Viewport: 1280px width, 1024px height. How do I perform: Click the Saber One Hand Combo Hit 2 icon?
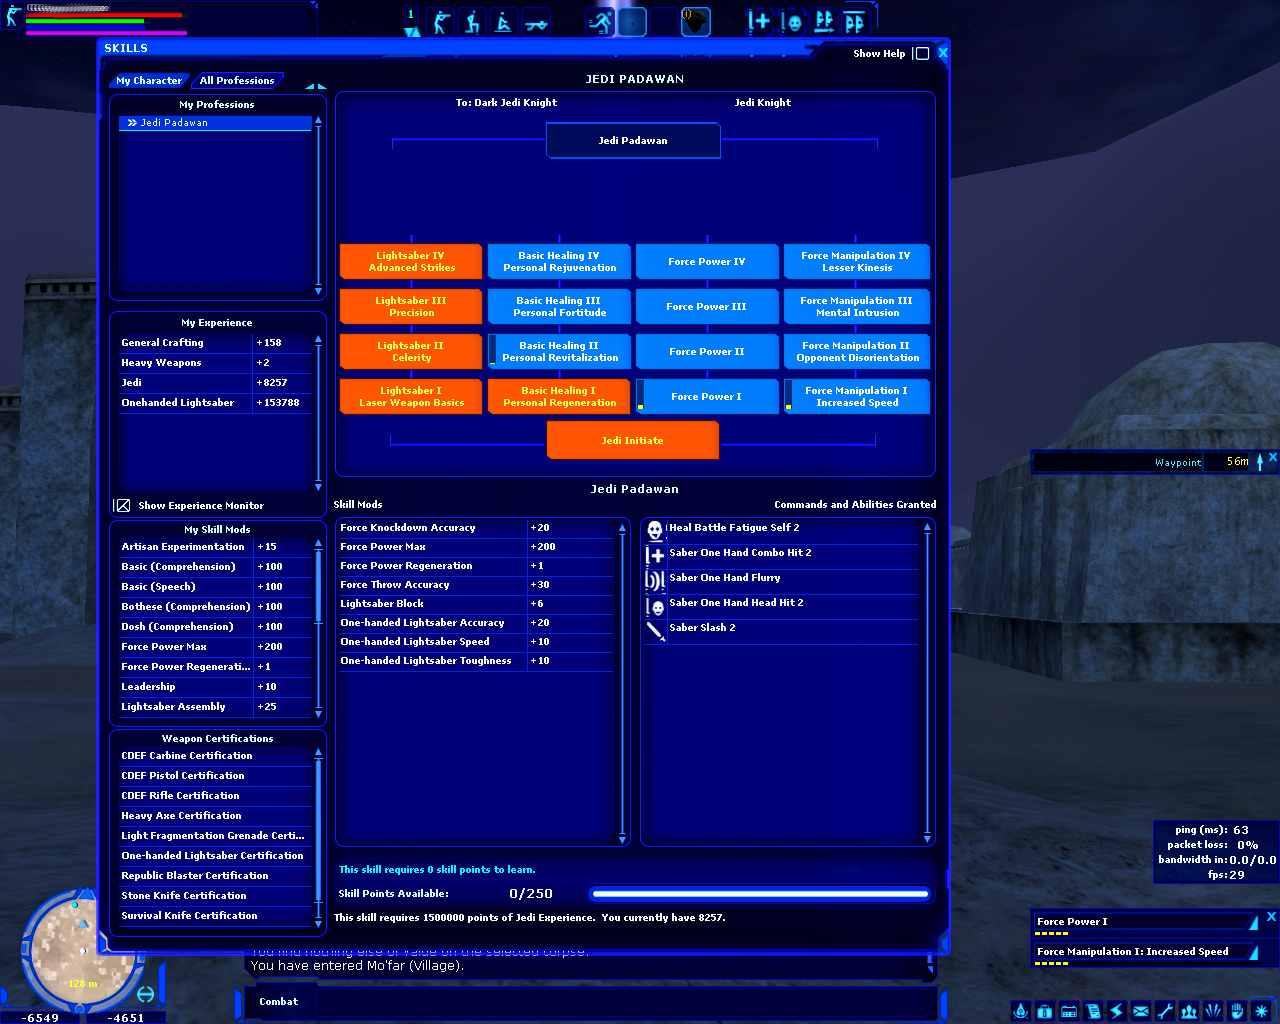(655, 554)
